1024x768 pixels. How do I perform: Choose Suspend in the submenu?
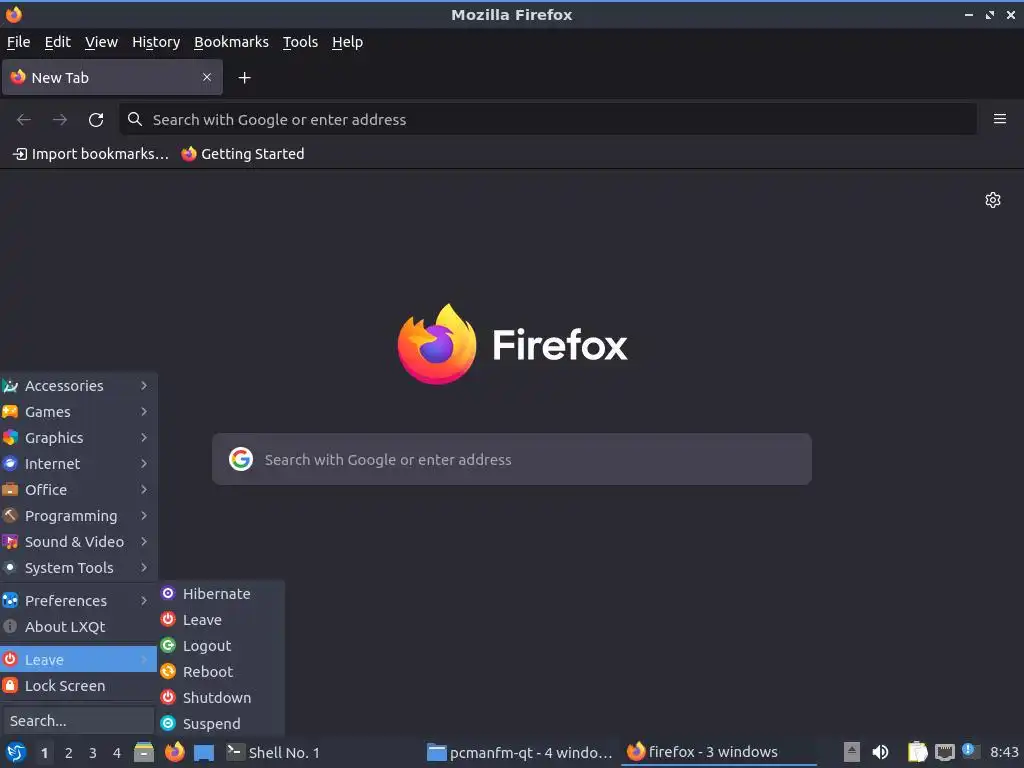pyautogui.click(x=221, y=724)
